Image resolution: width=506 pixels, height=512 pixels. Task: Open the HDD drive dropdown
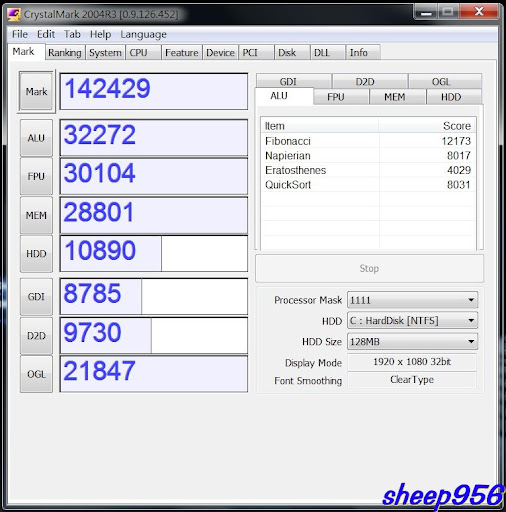[412, 321]
